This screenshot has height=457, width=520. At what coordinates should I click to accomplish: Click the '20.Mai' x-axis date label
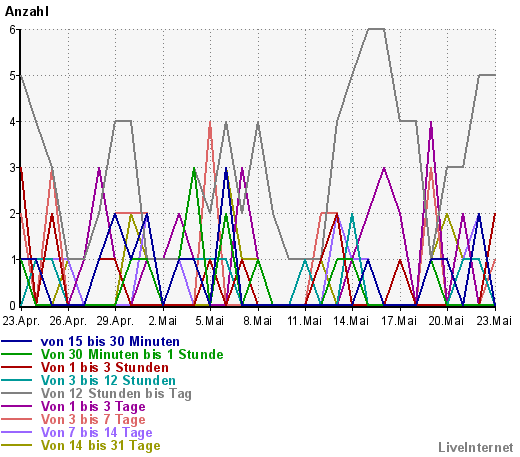pyautogui.click(x=446, y=321)
